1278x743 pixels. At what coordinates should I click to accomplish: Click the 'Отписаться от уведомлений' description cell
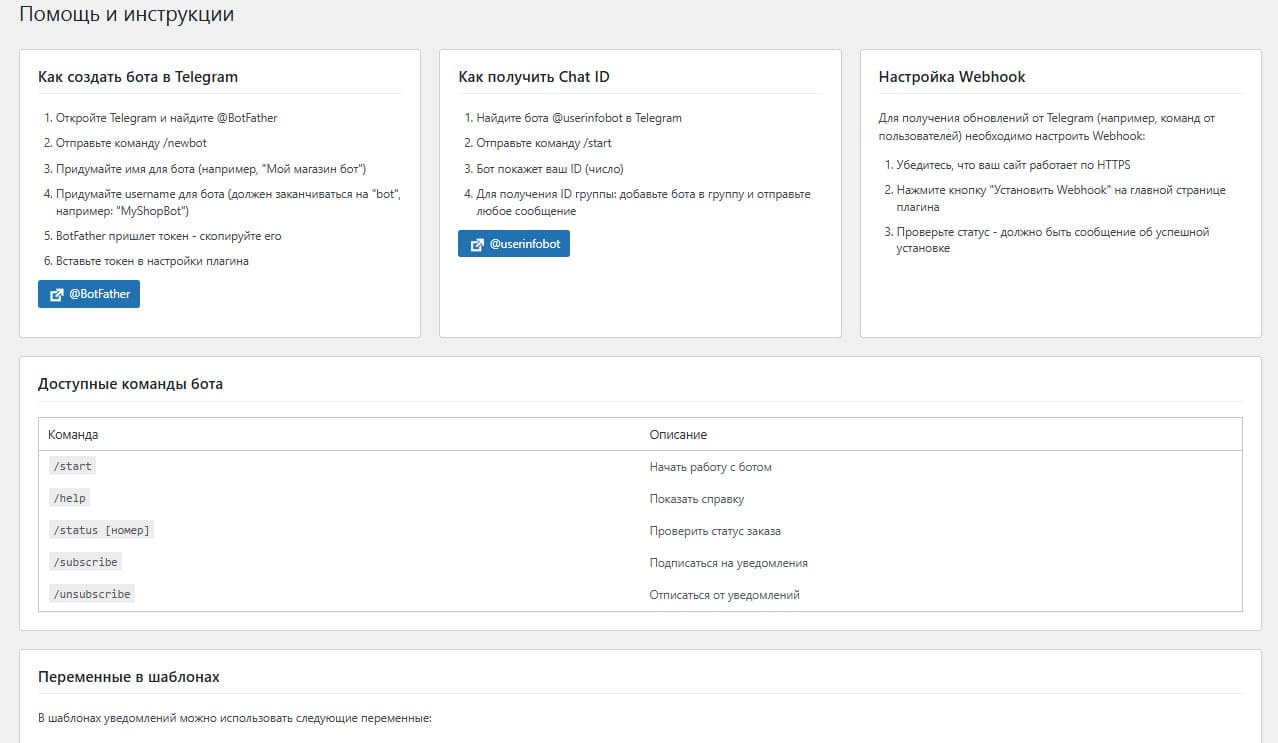[x=724, y=595]
